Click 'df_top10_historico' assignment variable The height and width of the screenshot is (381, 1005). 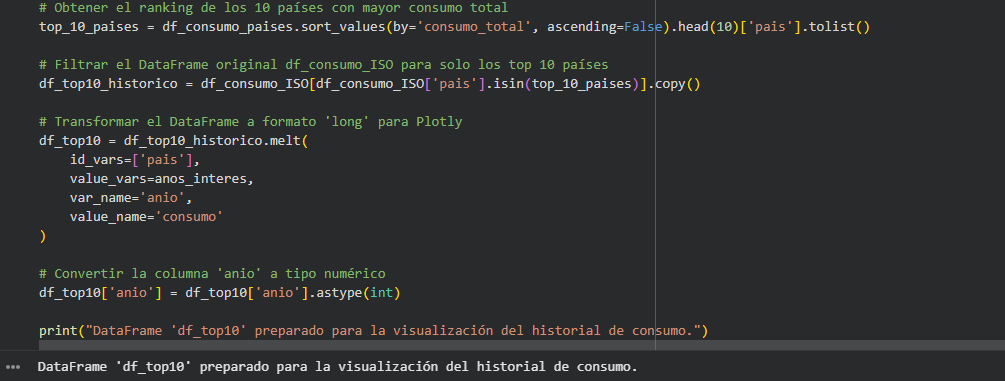pos(108,84)
